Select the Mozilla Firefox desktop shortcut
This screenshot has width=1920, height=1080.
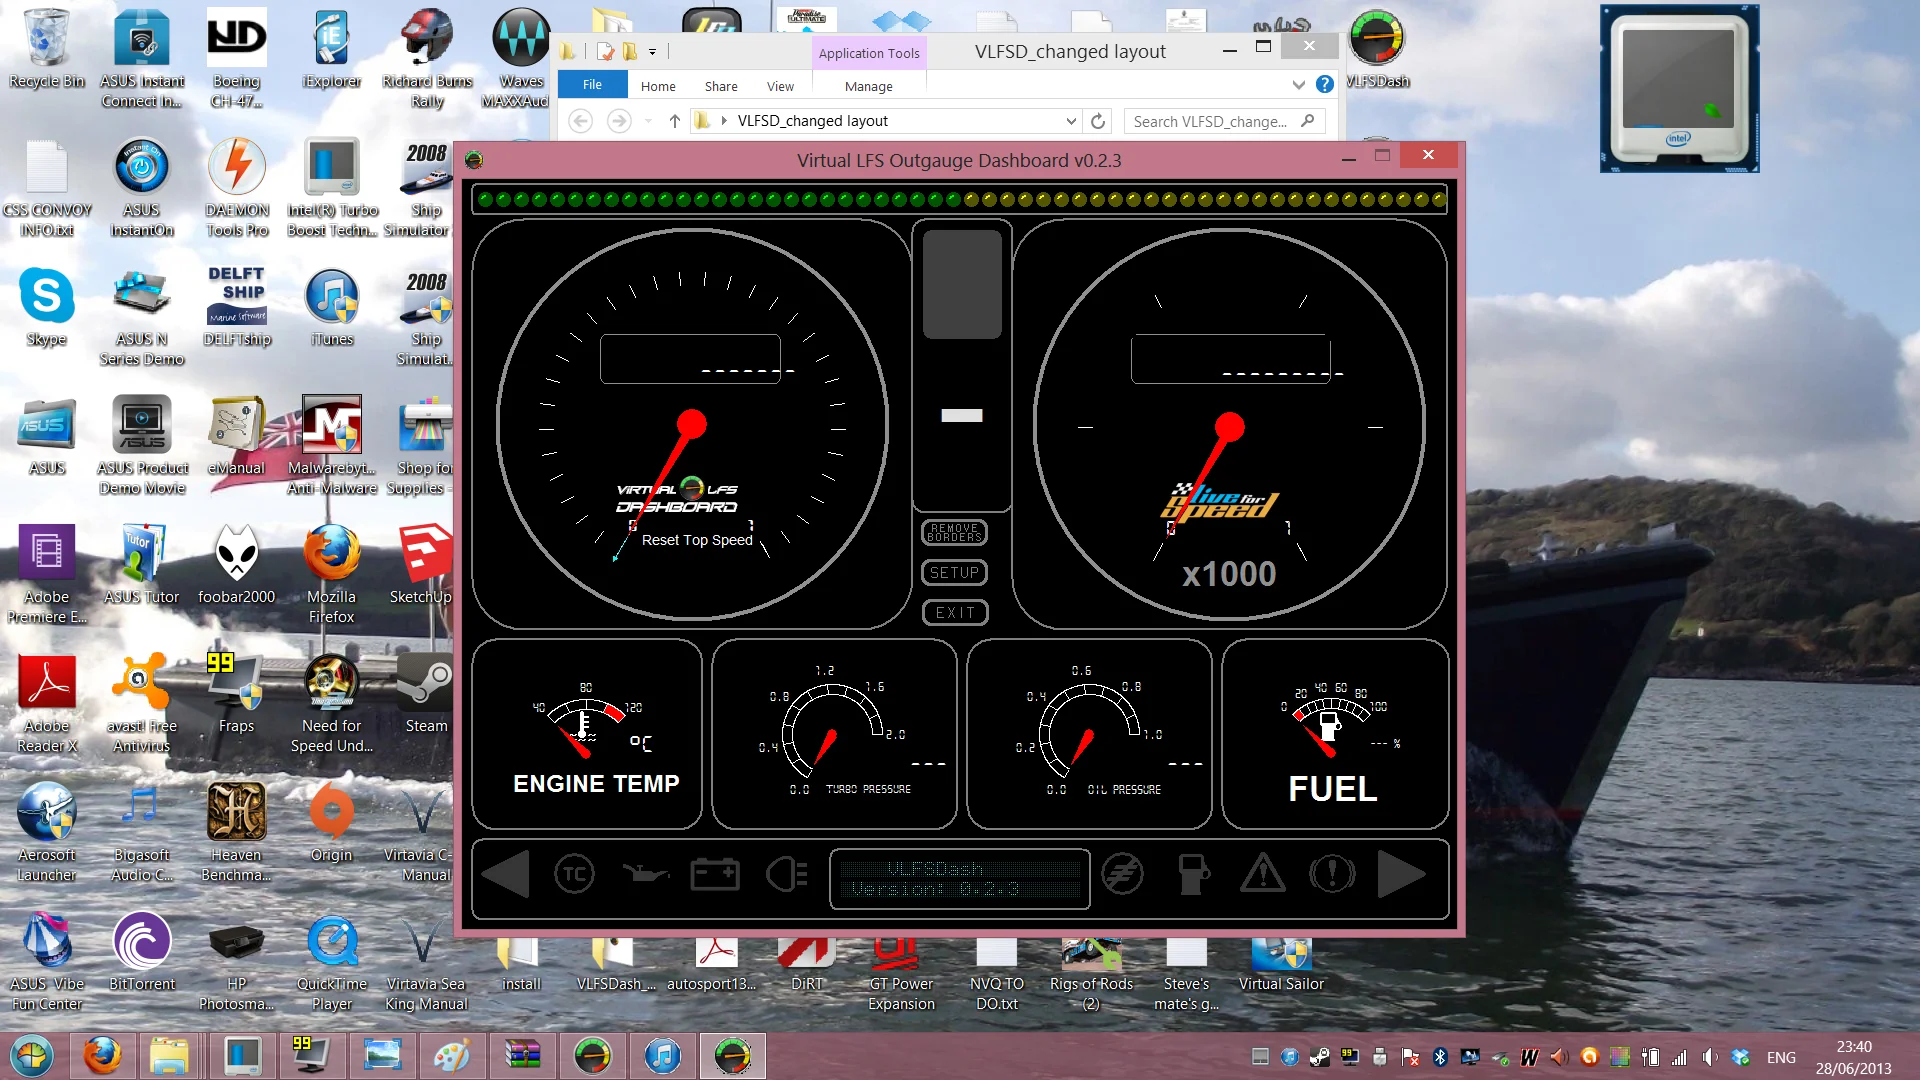coord(332,575)
